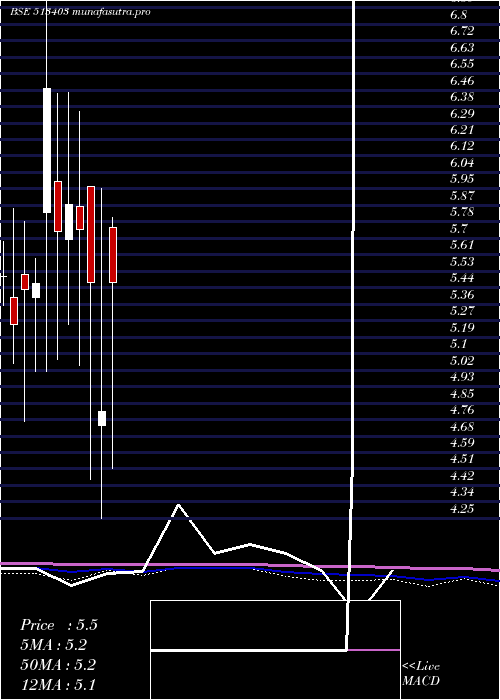
Task: Select the 4.25 price axis label
Action: coord(462,509)
